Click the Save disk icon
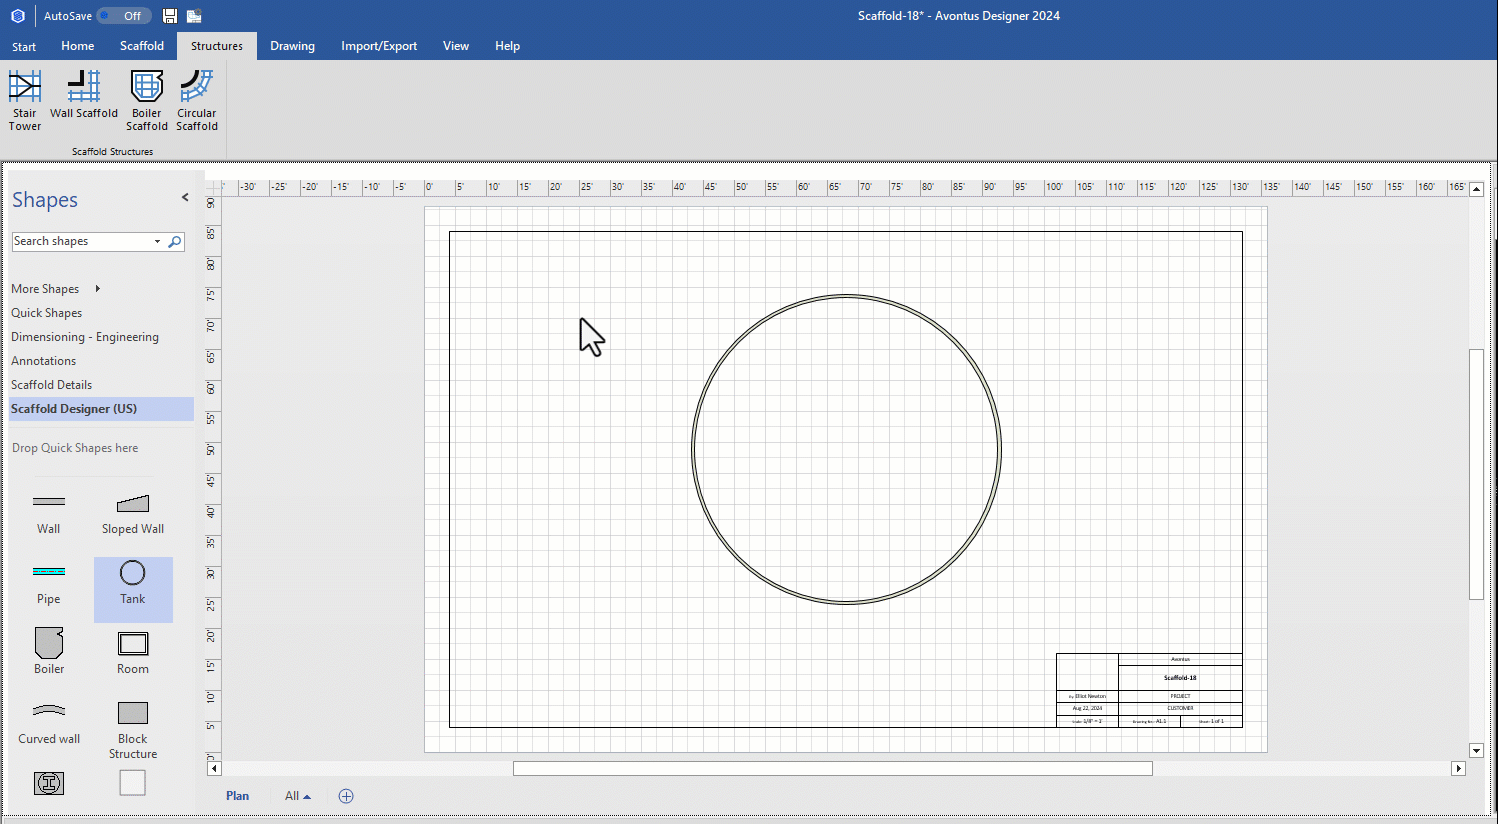This screenshot has height=824, width=1498. click(170, 16)
